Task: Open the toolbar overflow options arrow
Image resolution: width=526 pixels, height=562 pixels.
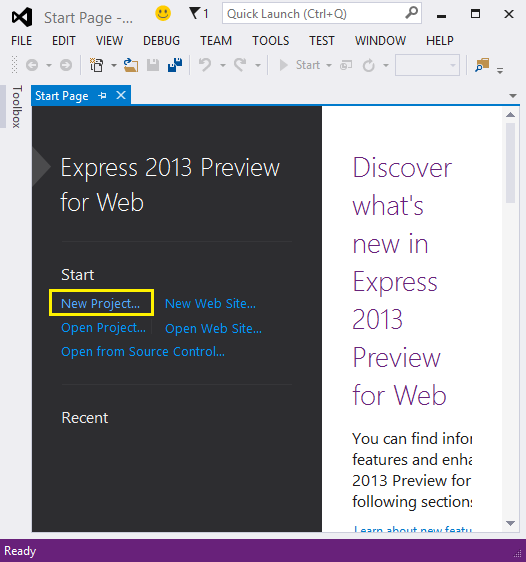Action: [500, 71]
